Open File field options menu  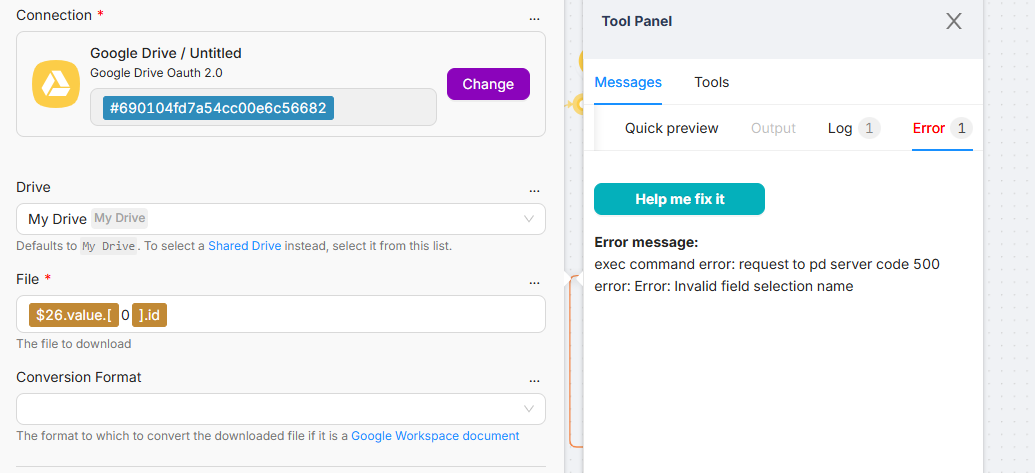(534, 281)
